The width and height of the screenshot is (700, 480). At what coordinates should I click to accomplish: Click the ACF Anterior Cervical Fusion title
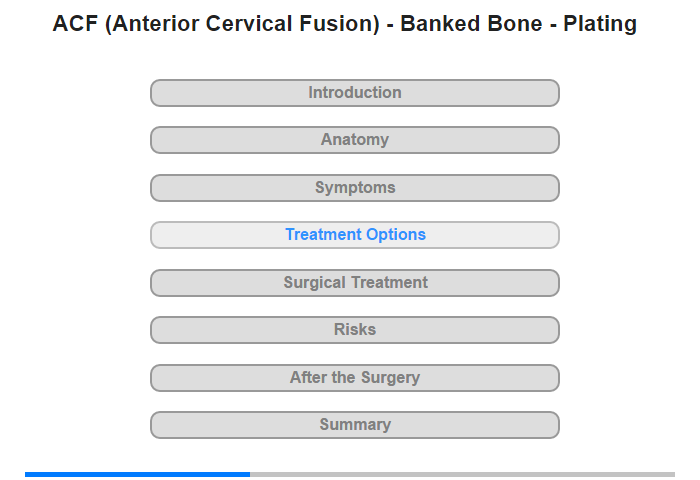(x=345, y=24)
